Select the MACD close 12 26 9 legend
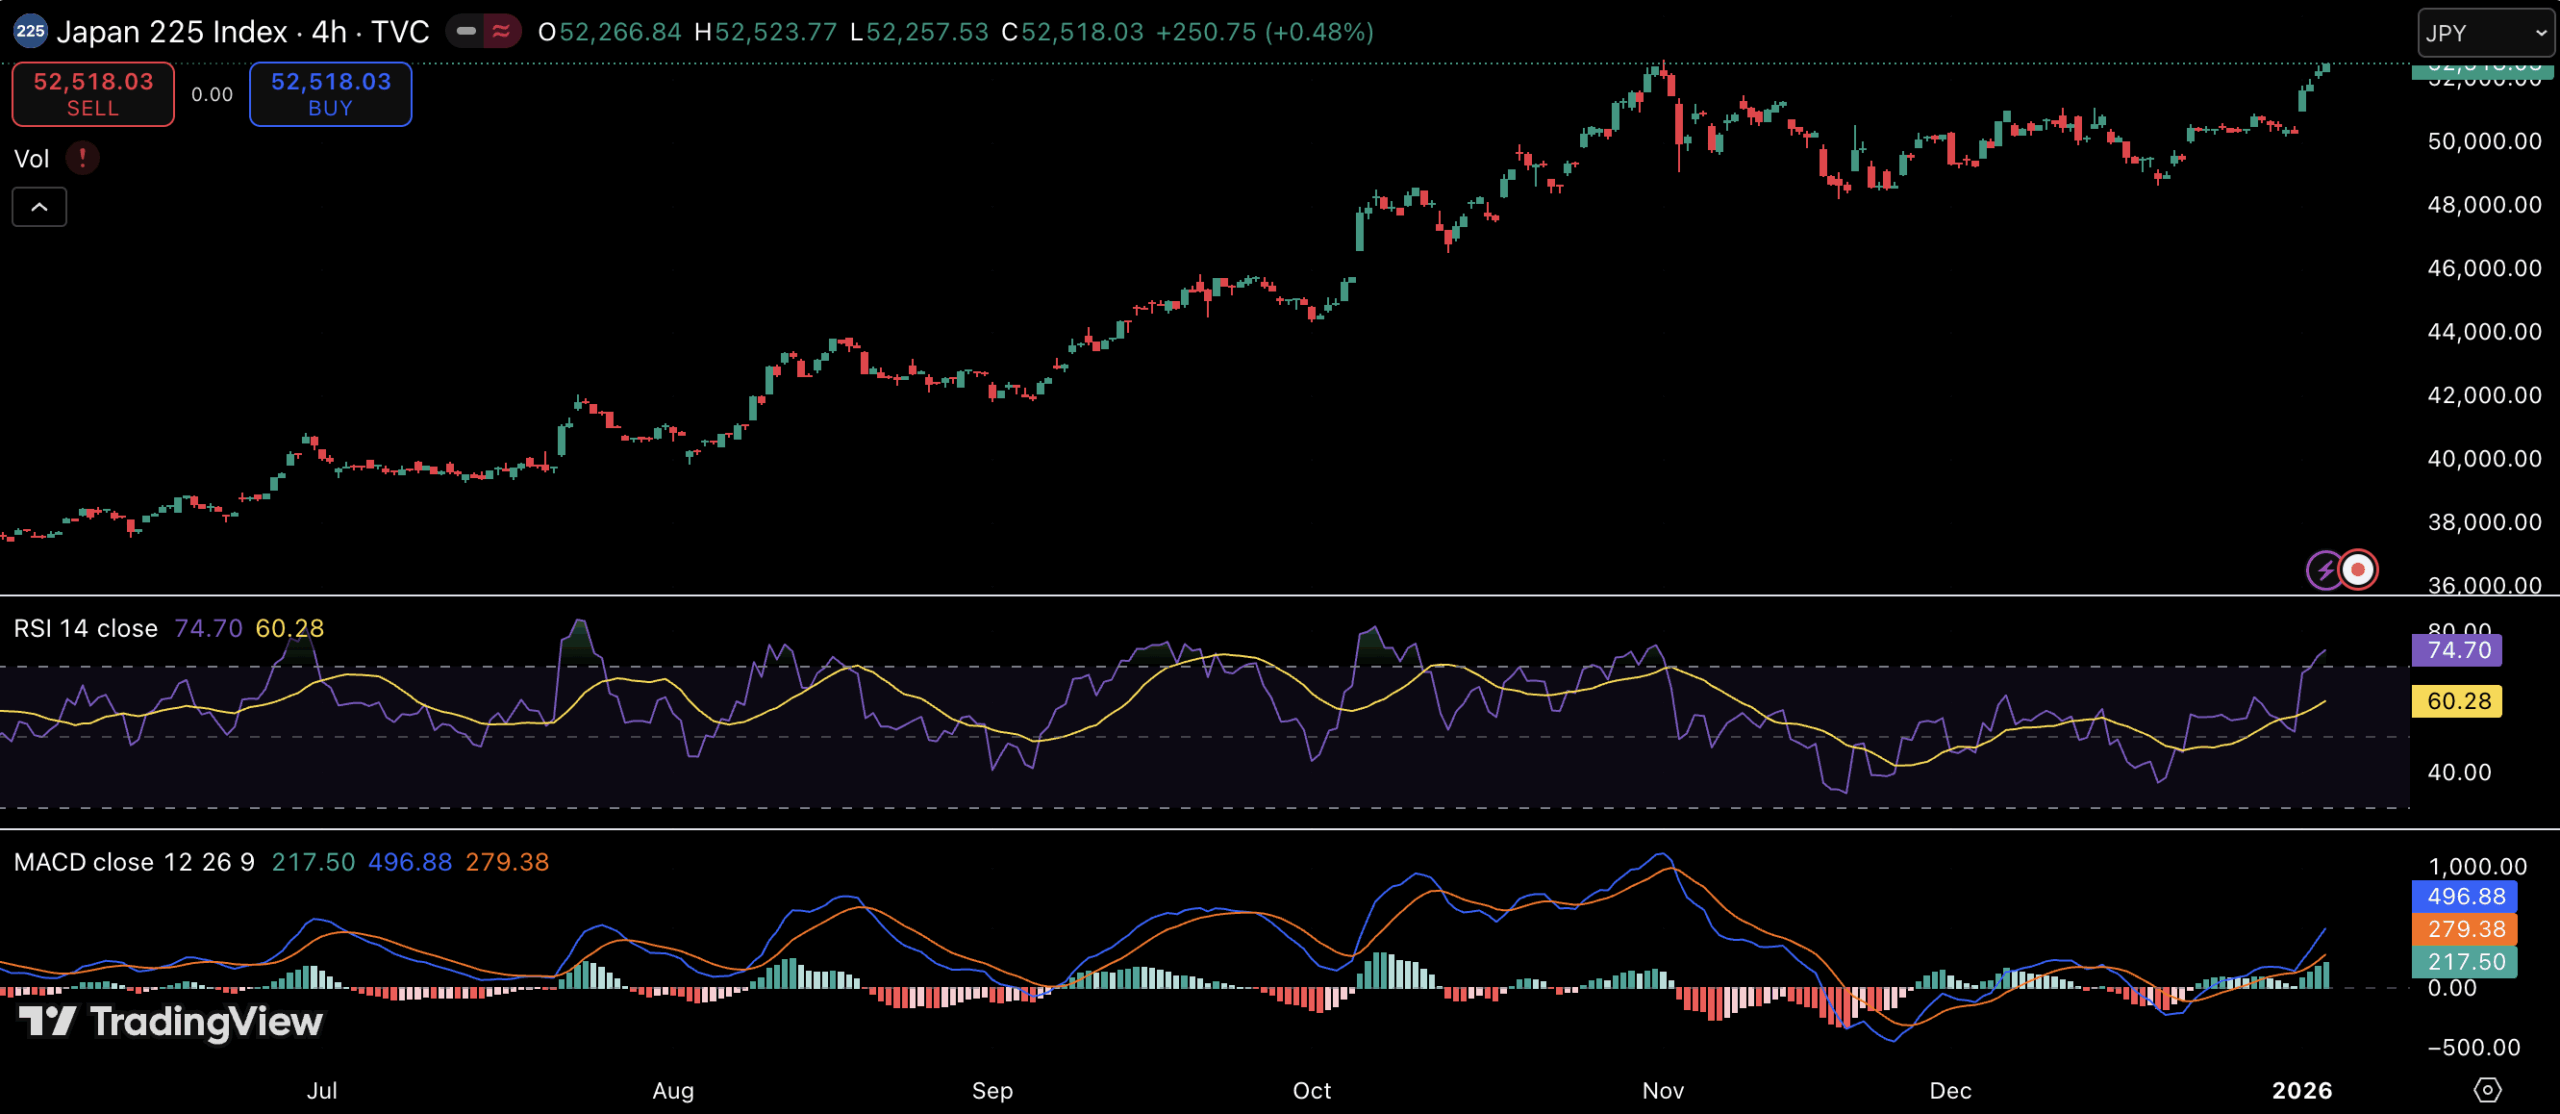2560x1114 pixels. click(x=134, y=862)
